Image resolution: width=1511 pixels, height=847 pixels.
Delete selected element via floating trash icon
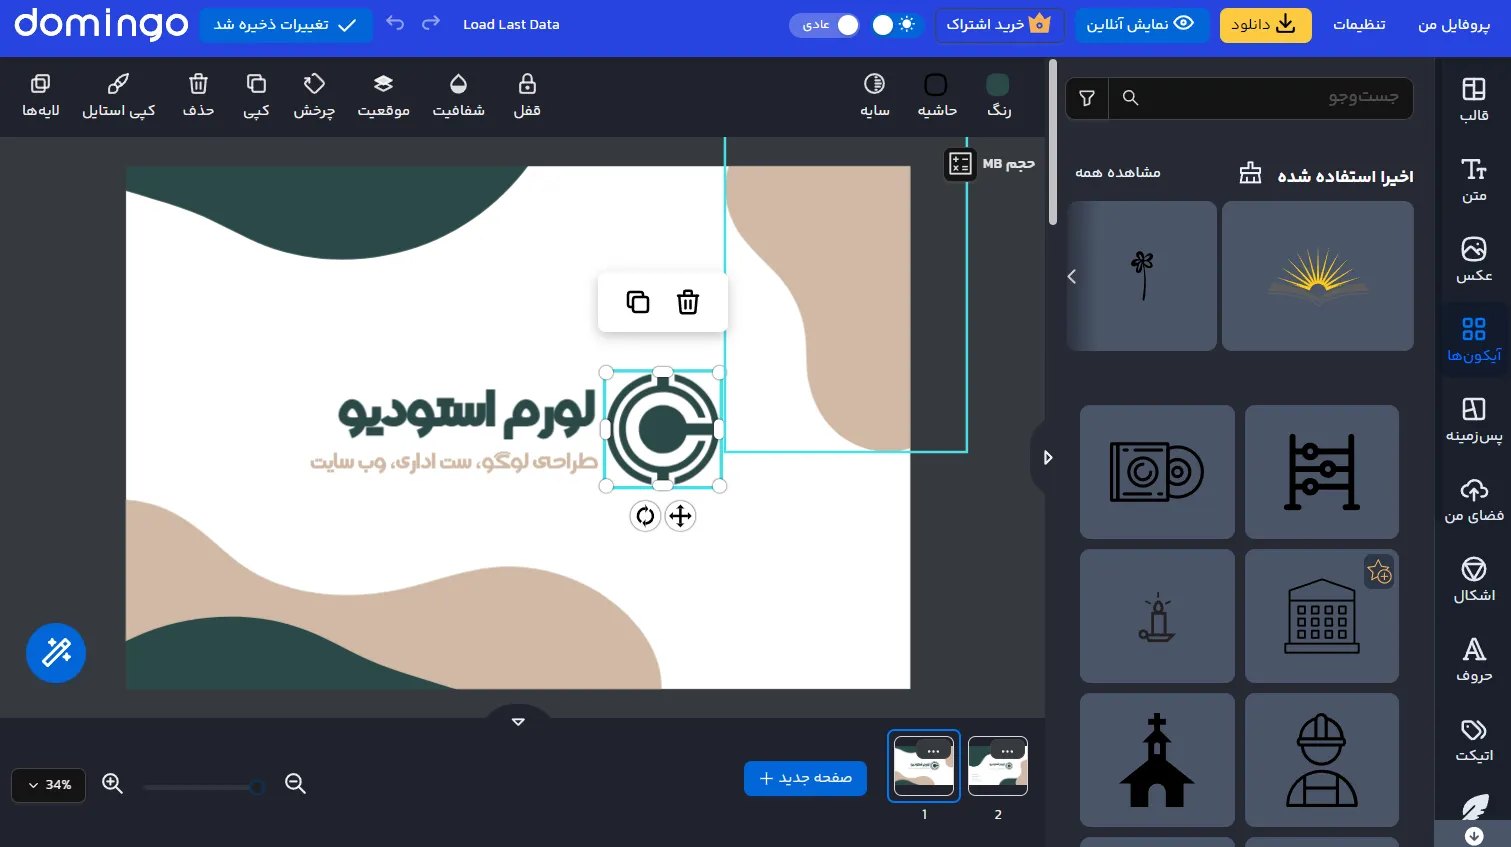[688, 302]
